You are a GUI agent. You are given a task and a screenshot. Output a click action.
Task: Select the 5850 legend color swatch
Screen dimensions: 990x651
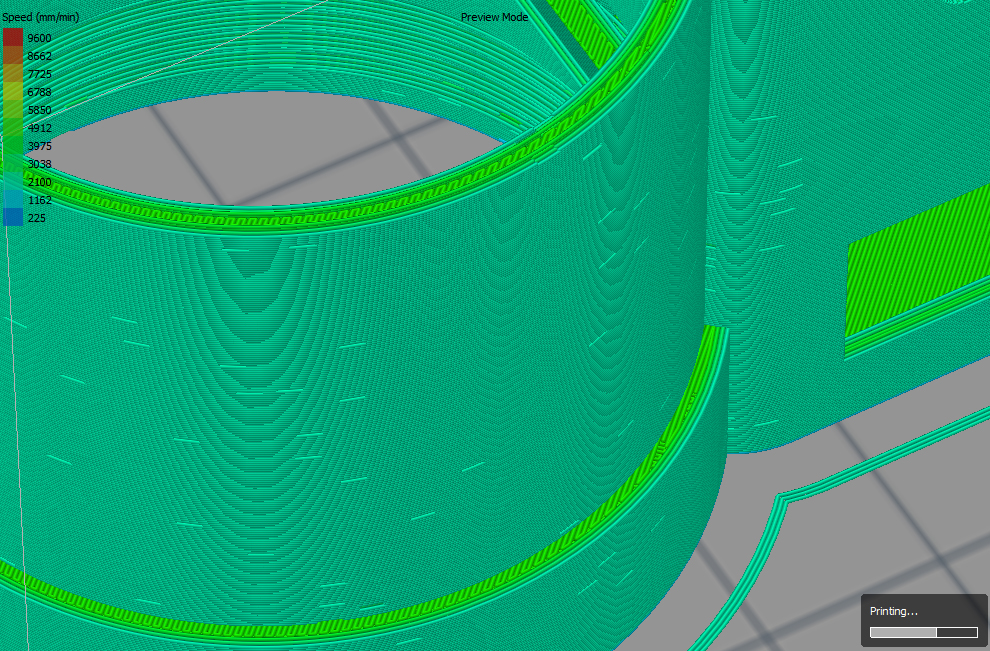point(13,110)
